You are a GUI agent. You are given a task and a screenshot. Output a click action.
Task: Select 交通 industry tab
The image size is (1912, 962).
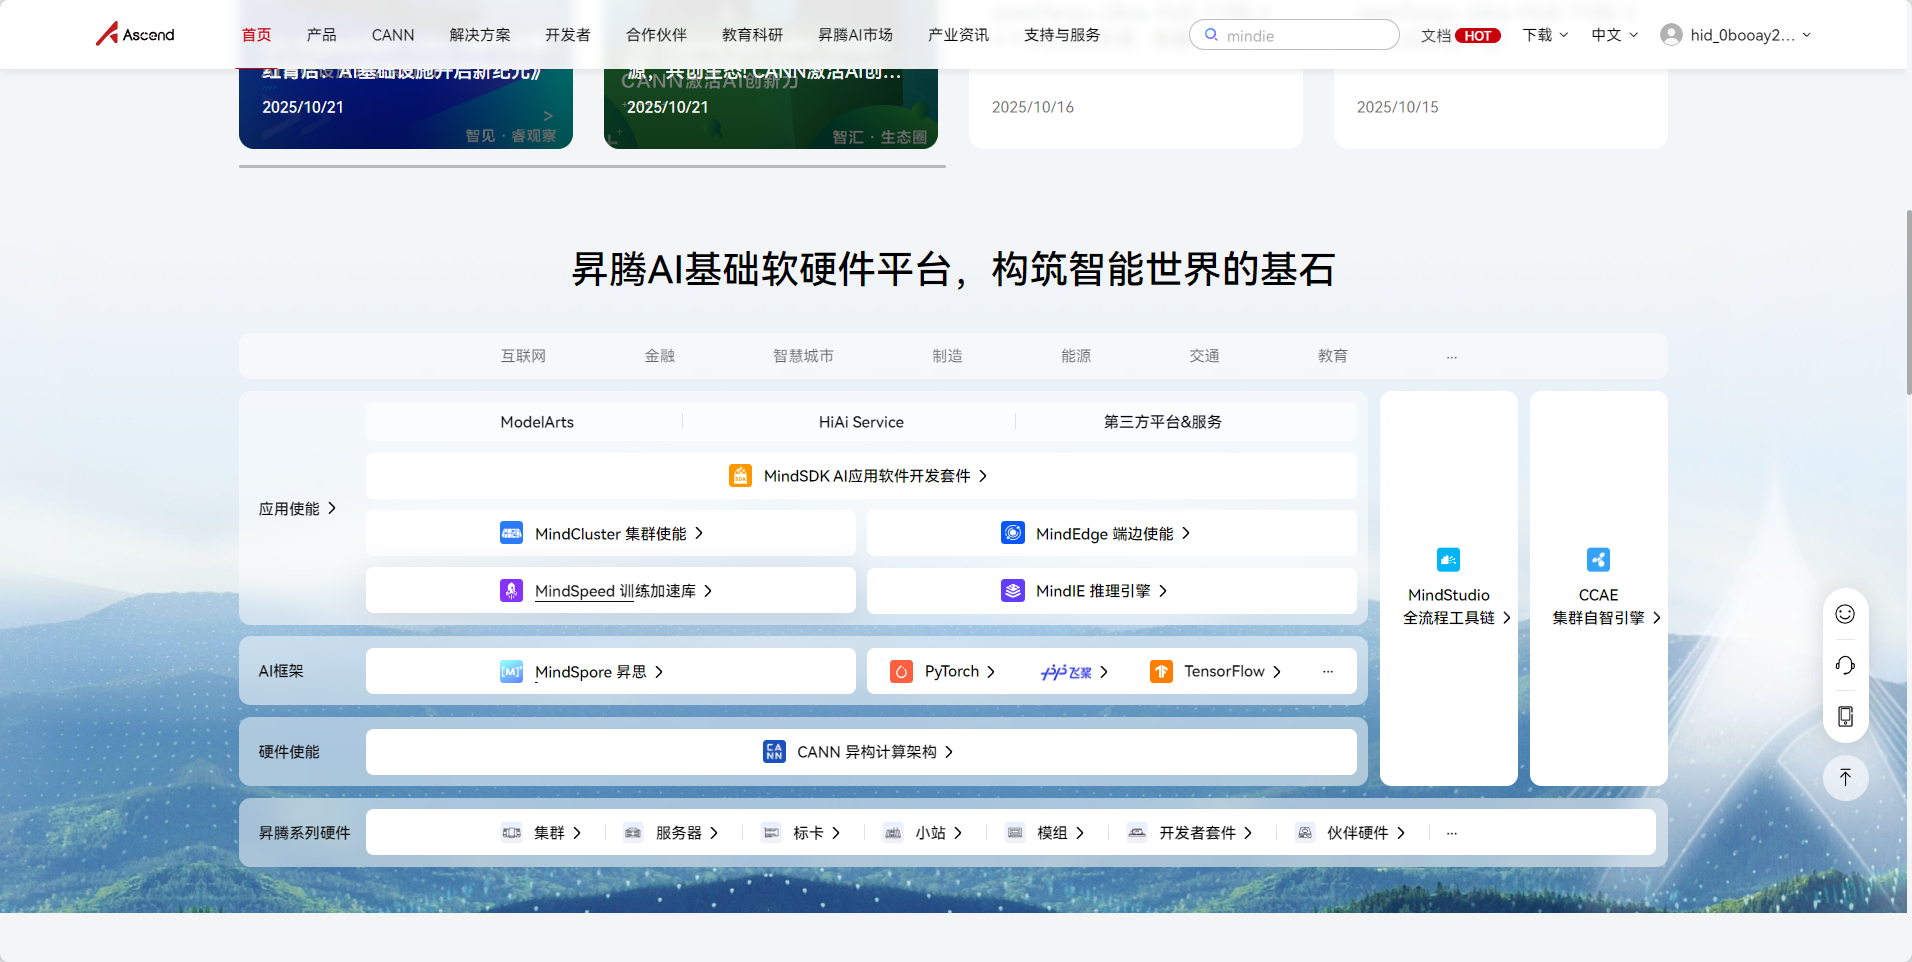coord(1204,356)
